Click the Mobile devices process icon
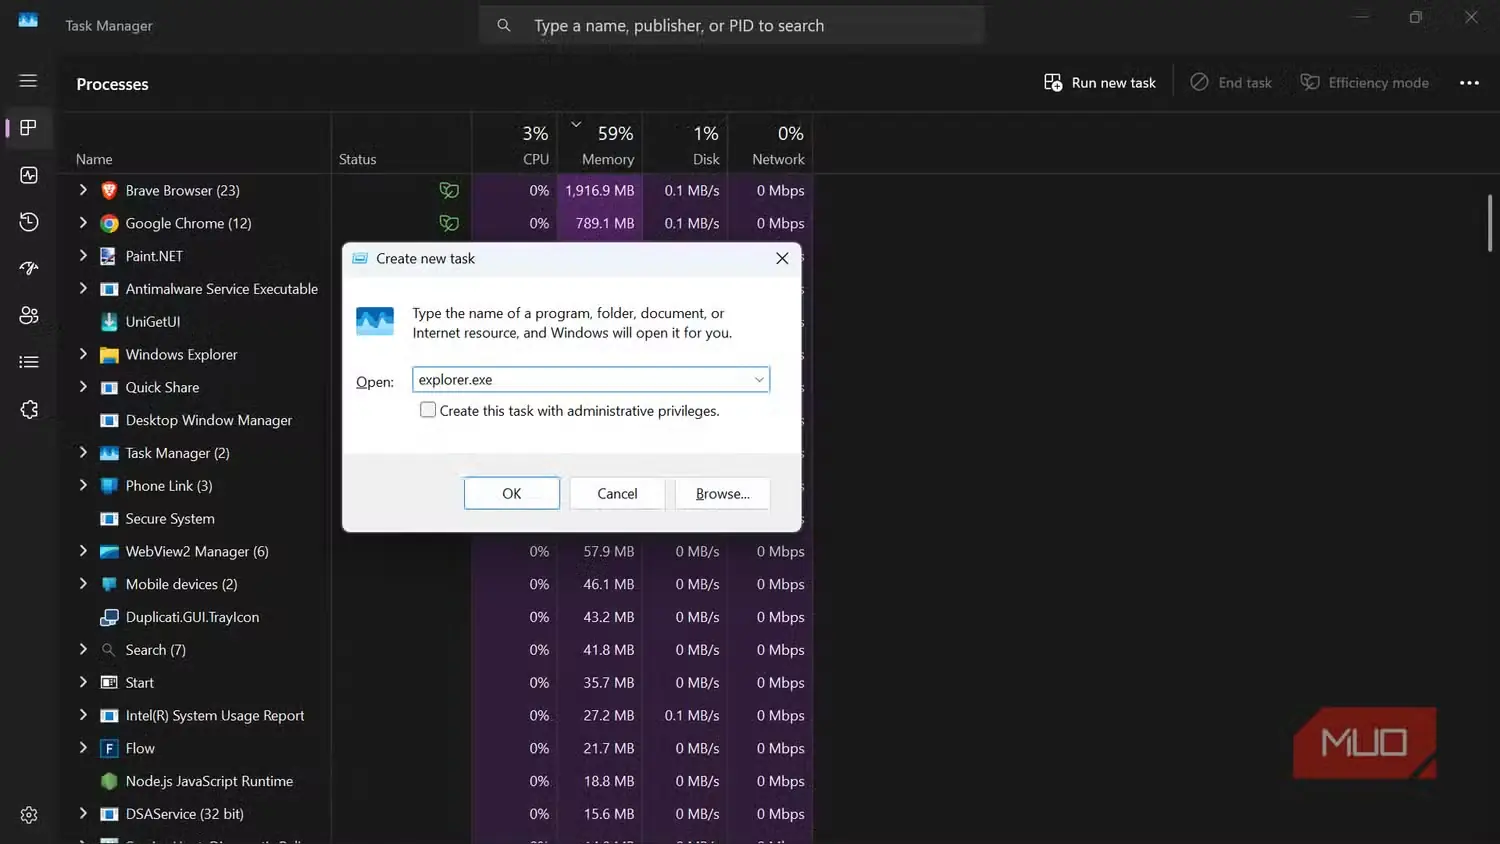The width and height of the screenshot is (1500, 844). point(109,585)
